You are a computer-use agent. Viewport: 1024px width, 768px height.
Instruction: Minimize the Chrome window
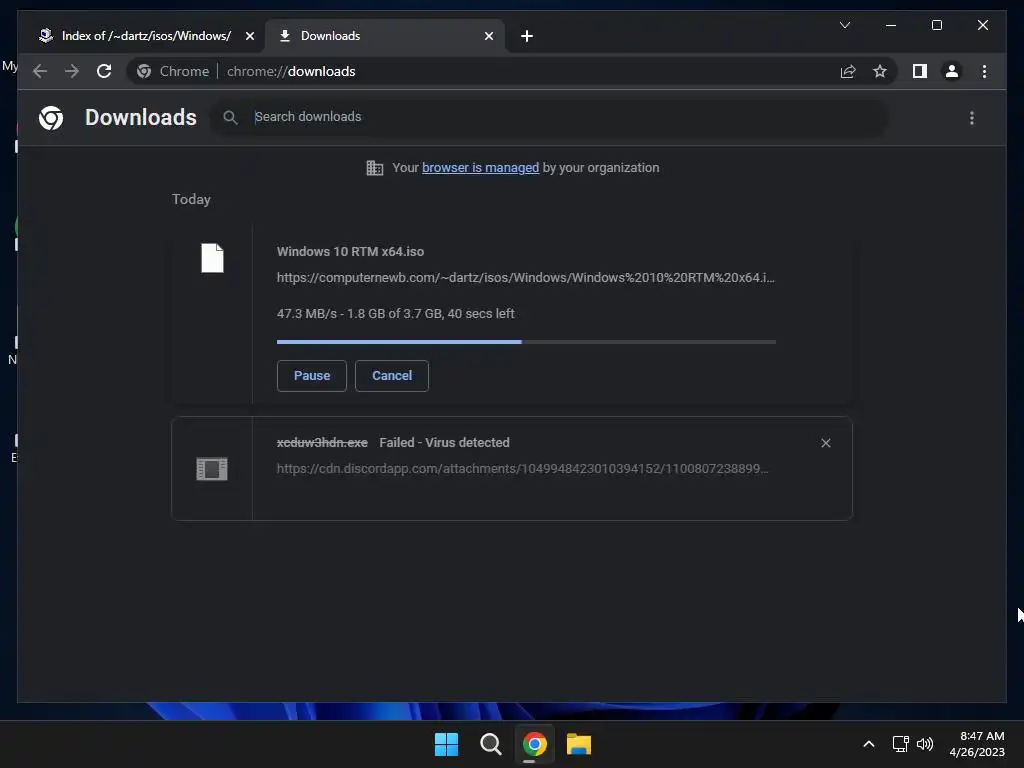[x=891, y=25]
